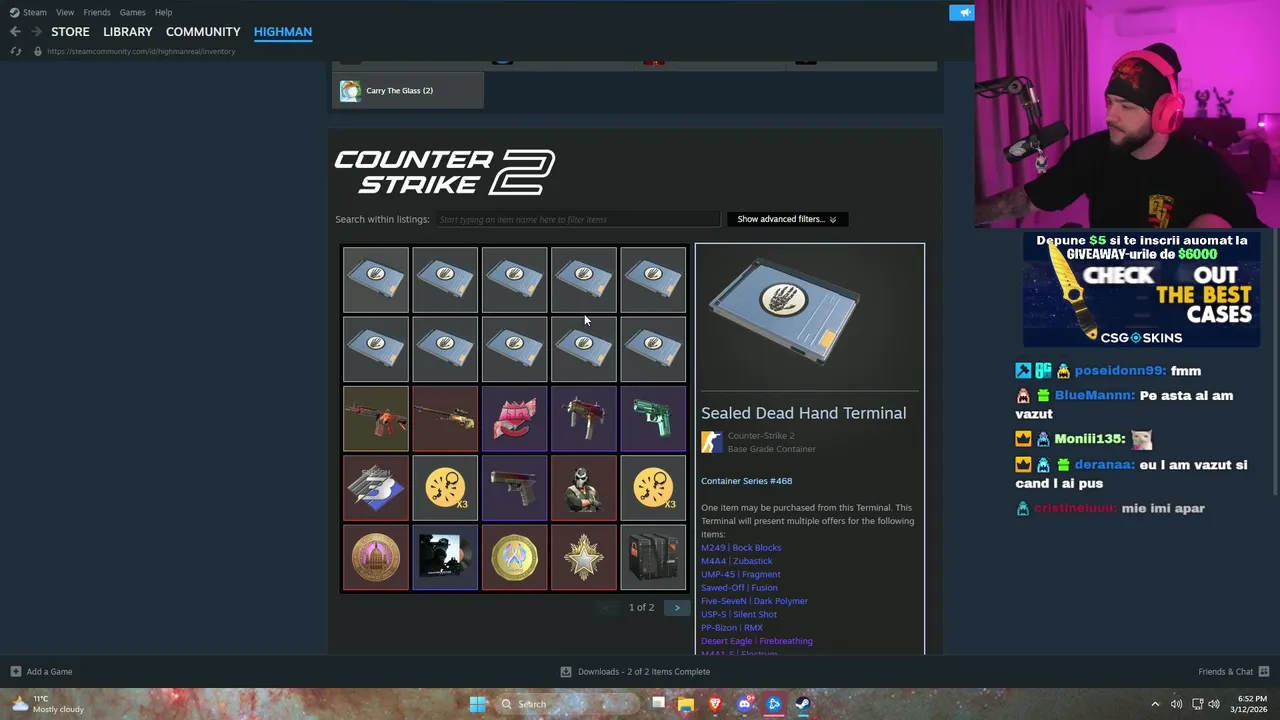
Task: Show hidden system tray icons
Action: 1155,704
